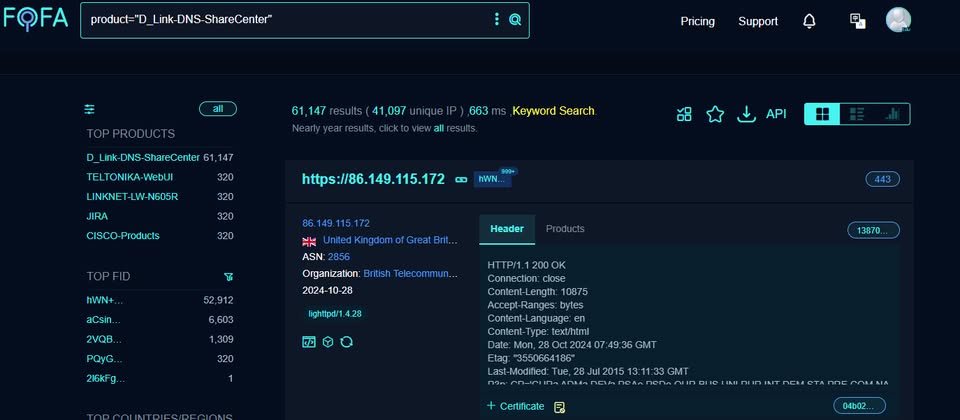Image resolution: width=960 pixels, height=420 pixels.
Task: Open Support menu
Action: [758, 21]
